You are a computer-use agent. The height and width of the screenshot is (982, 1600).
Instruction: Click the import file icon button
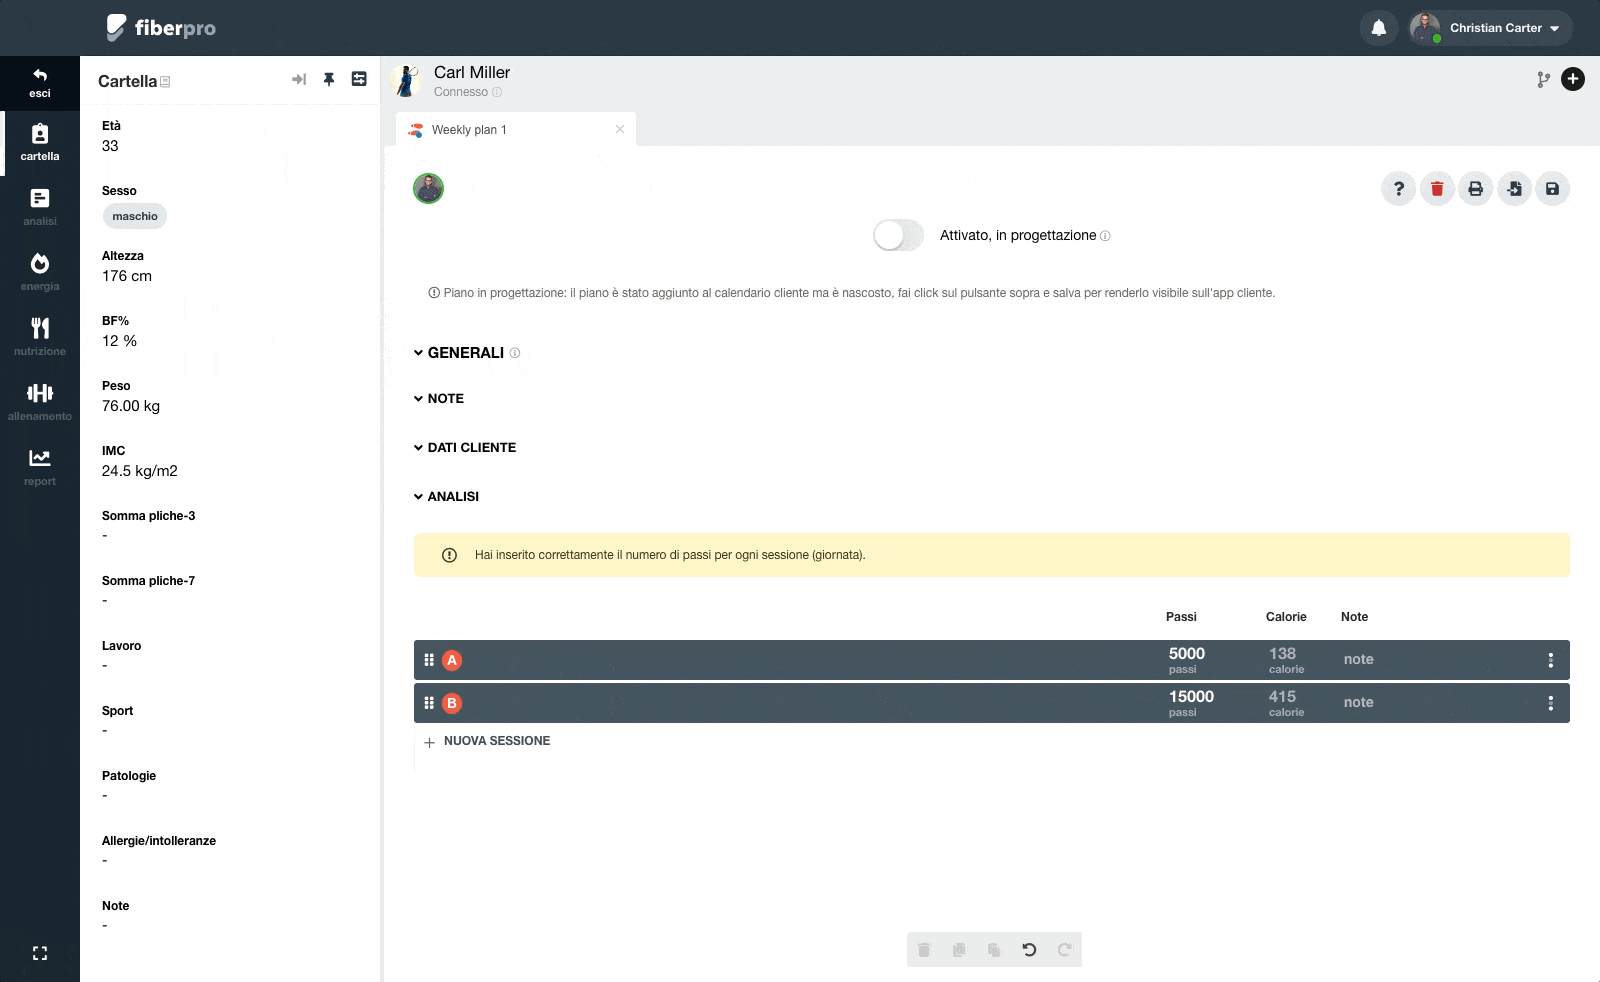[x=1514, y=188]
